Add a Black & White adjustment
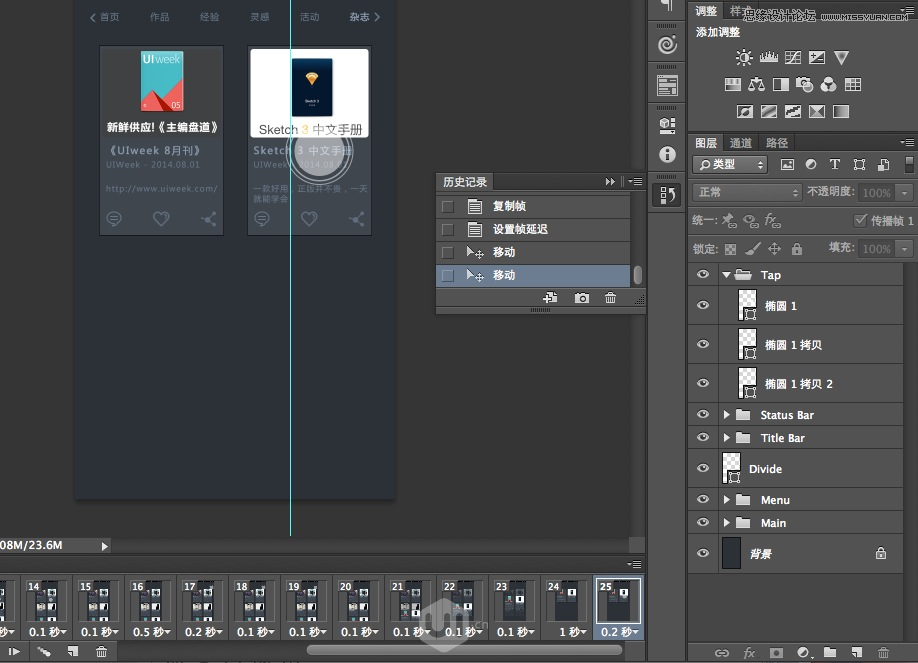 pyautogui.click(x=780, y=84)
